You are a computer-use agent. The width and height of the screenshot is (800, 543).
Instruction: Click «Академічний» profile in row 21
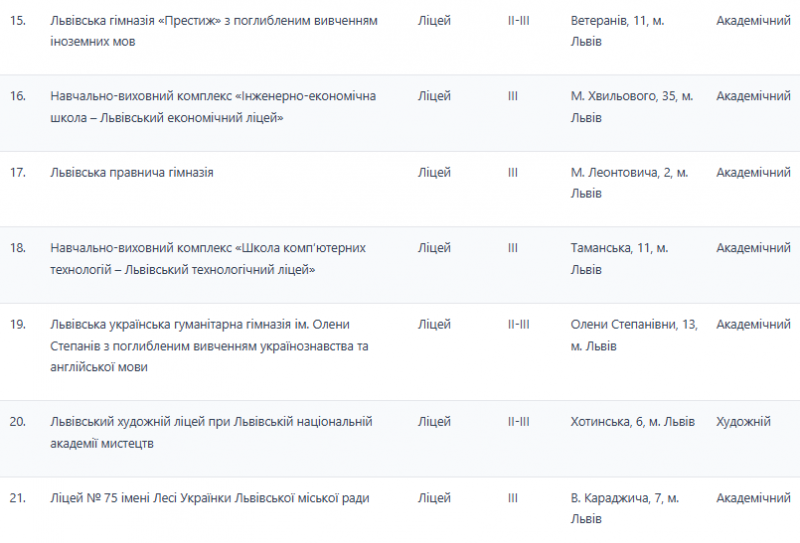tap(753, 498)
